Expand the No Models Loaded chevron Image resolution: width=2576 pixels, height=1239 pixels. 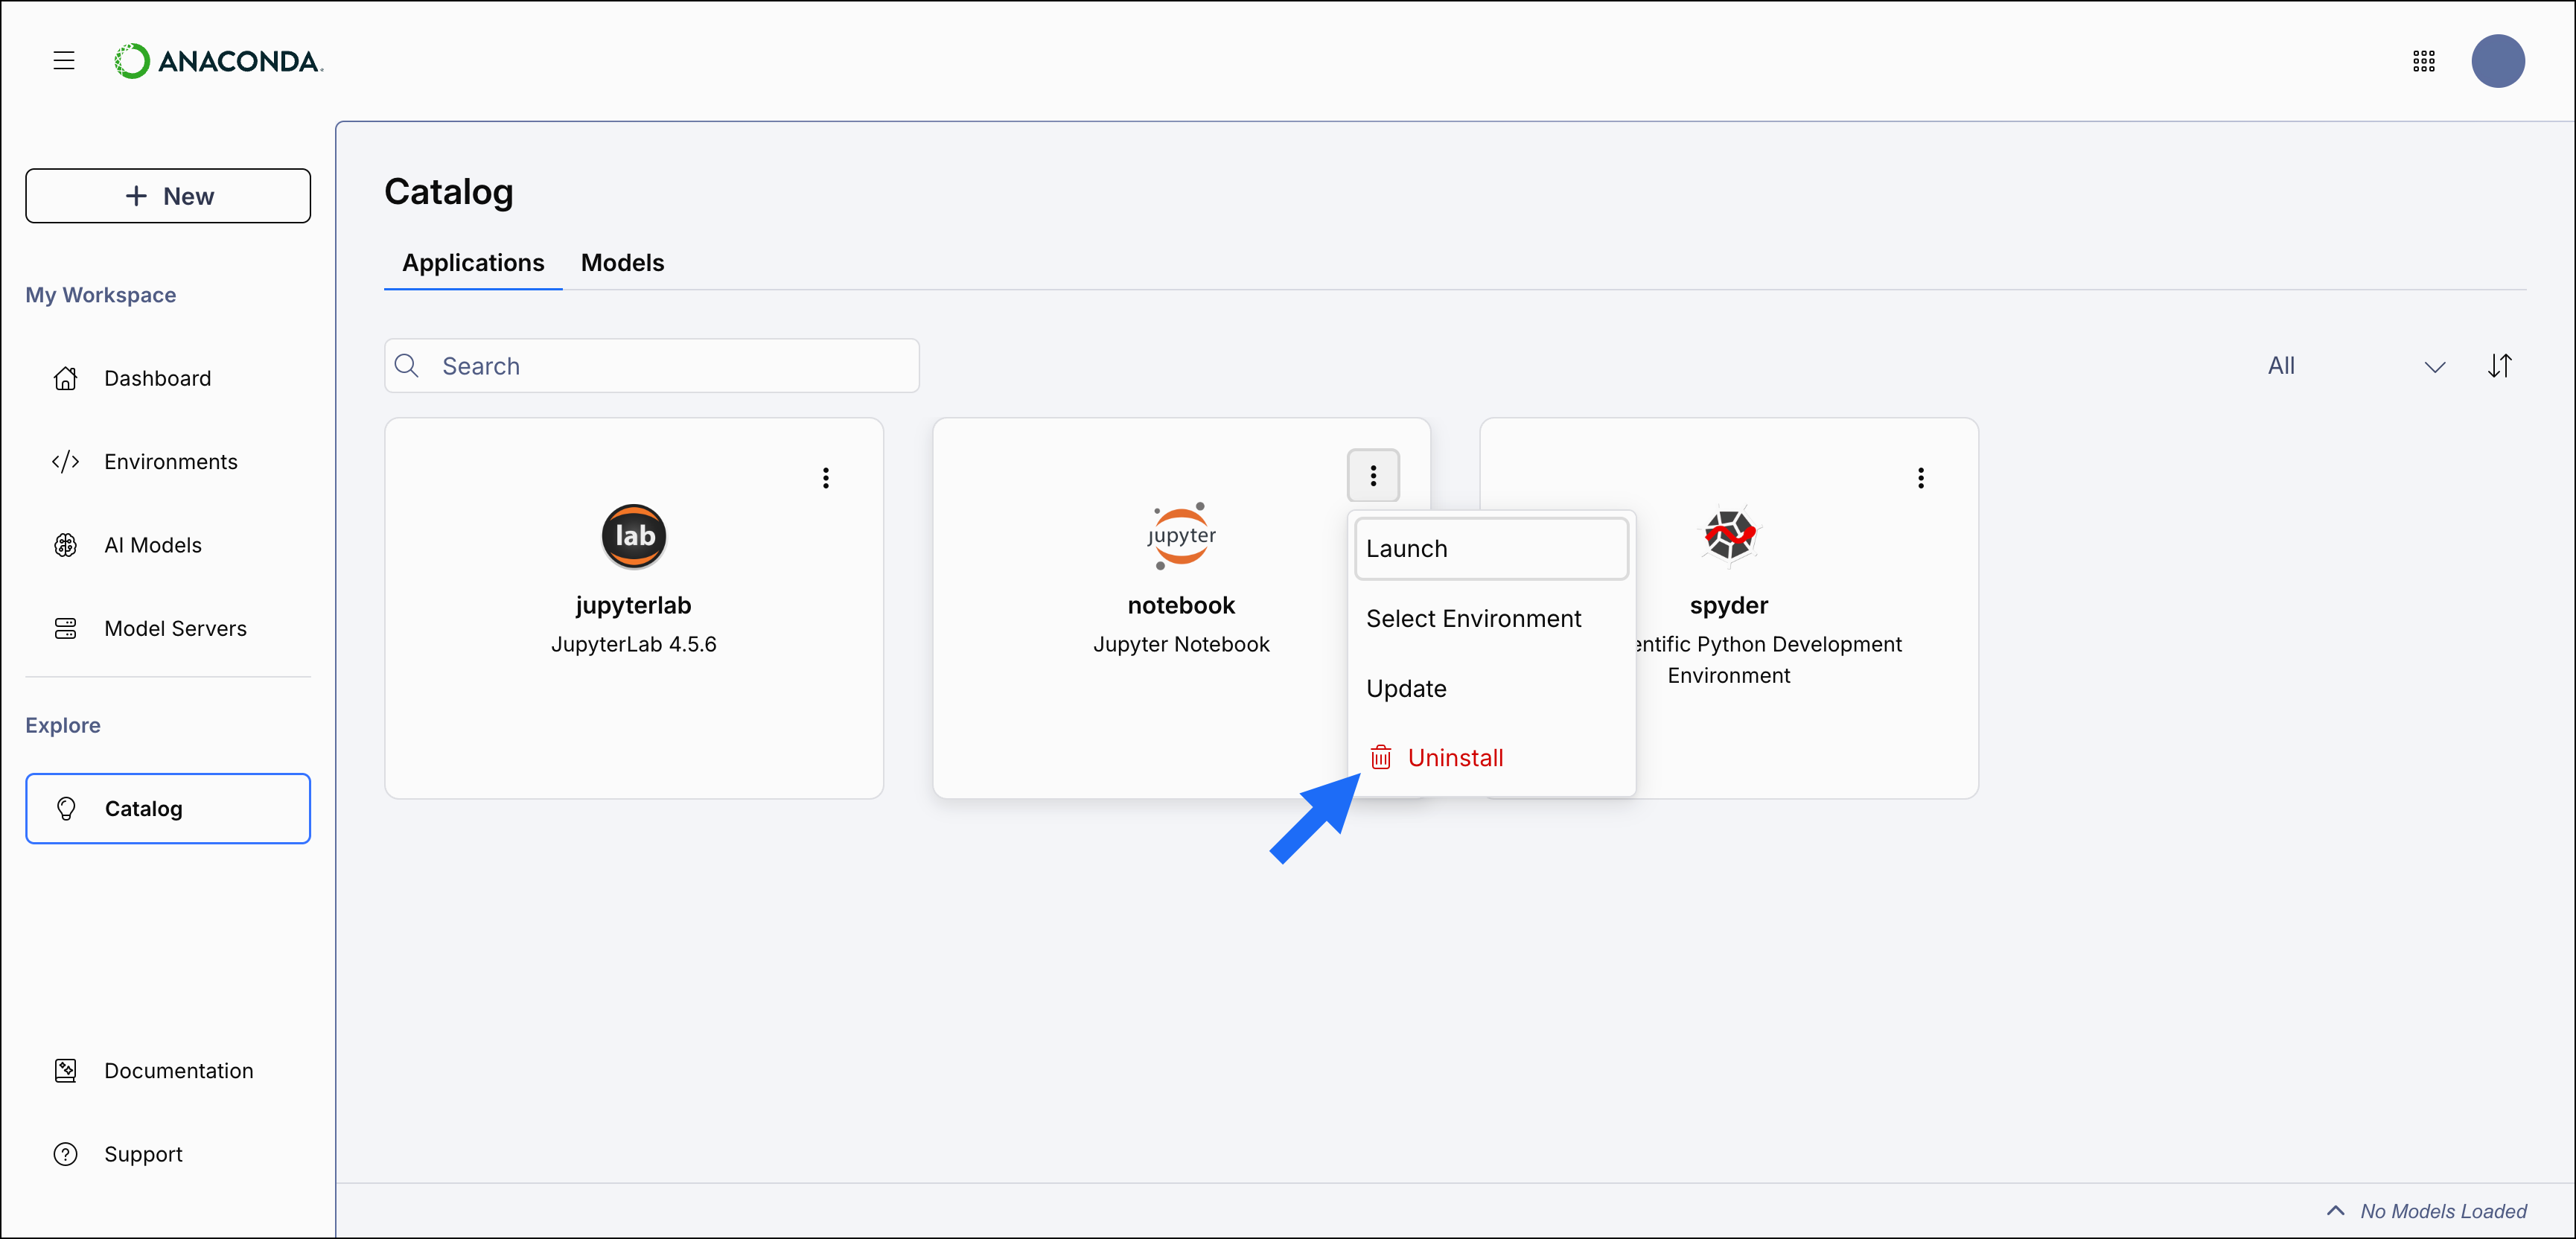2335,1210
